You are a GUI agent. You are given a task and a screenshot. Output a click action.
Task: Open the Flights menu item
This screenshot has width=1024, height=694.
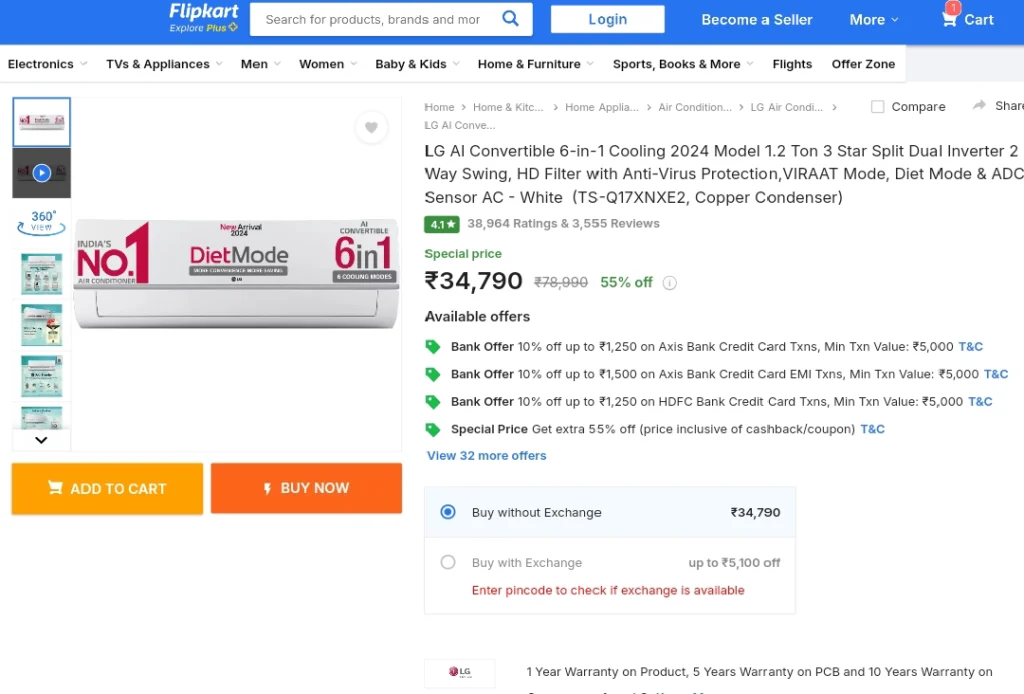[792, 64]
